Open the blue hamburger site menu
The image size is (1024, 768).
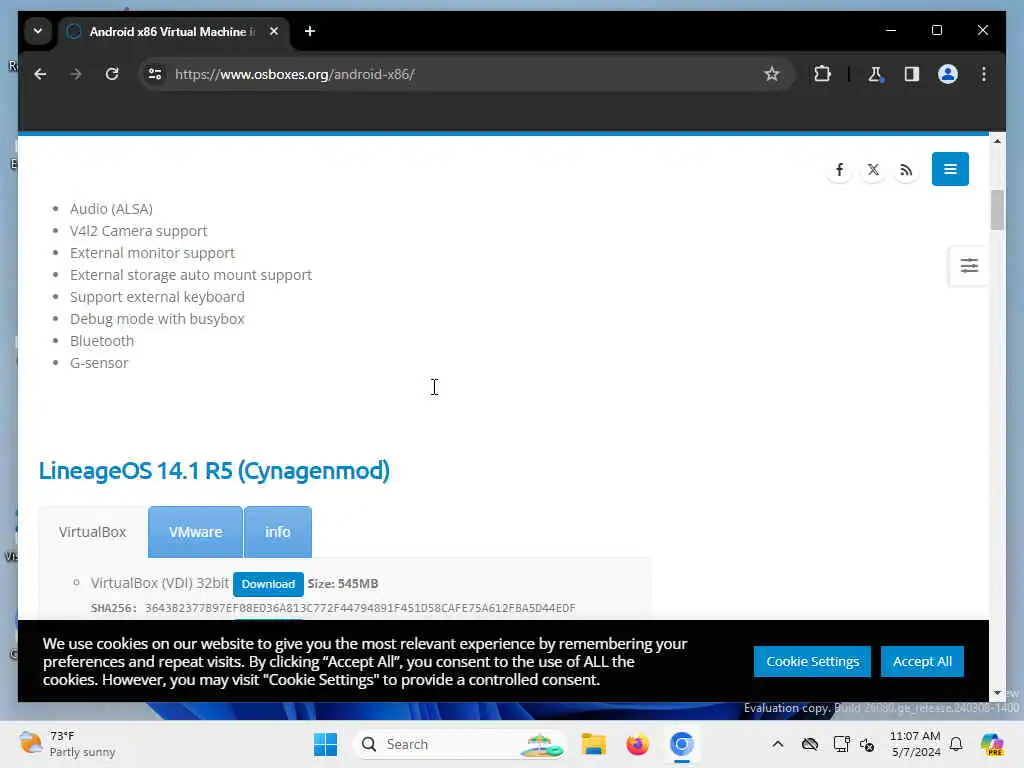pos(950,169)
